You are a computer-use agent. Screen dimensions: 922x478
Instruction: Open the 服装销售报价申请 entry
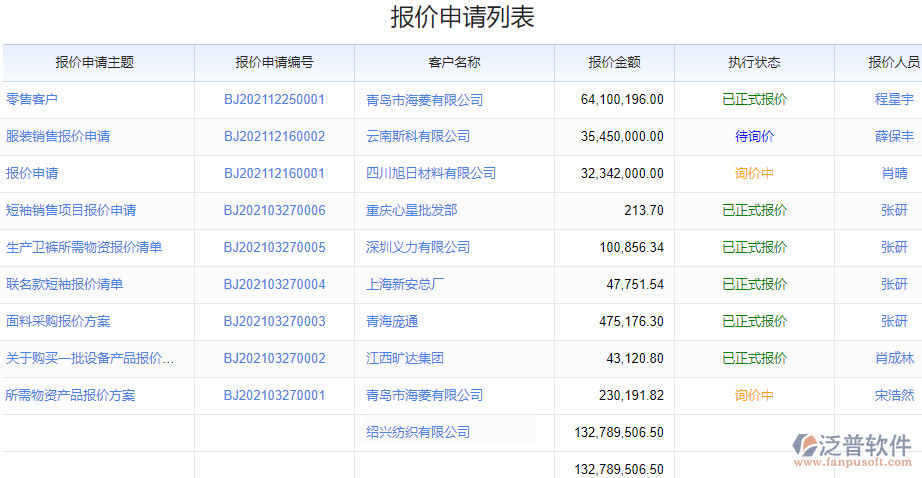pyautogui.click(x=58, y=136)
